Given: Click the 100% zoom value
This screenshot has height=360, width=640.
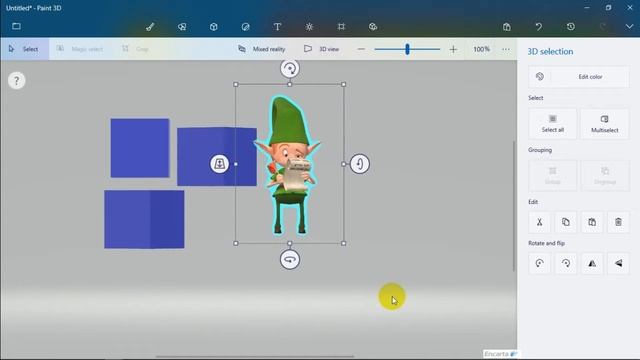Looking at the screenshot, I should click(481, 49).
